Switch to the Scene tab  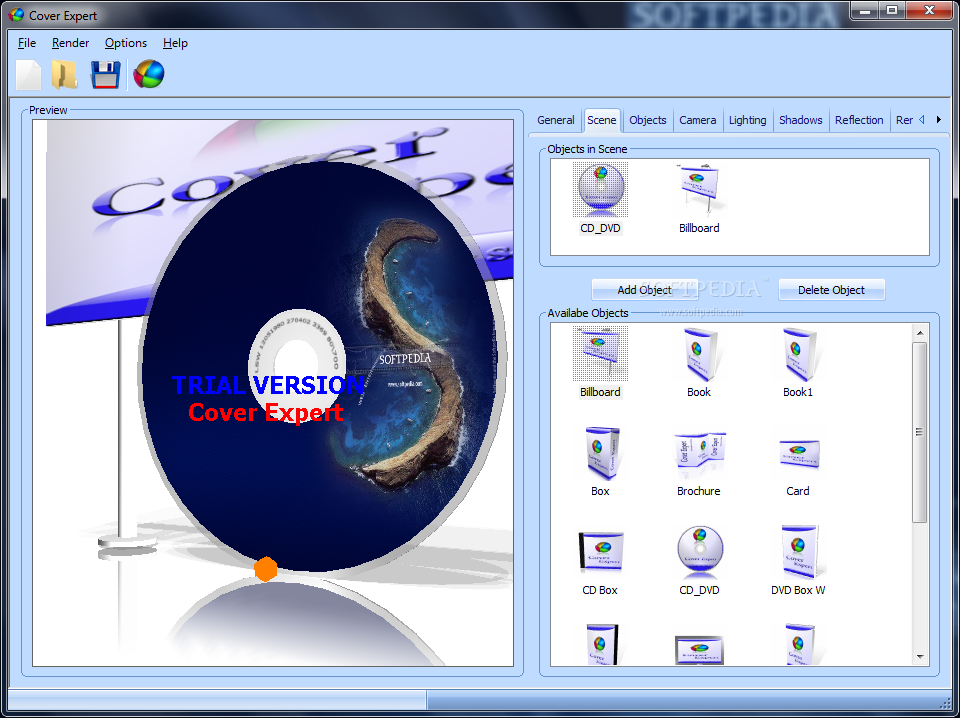(602, 120)
